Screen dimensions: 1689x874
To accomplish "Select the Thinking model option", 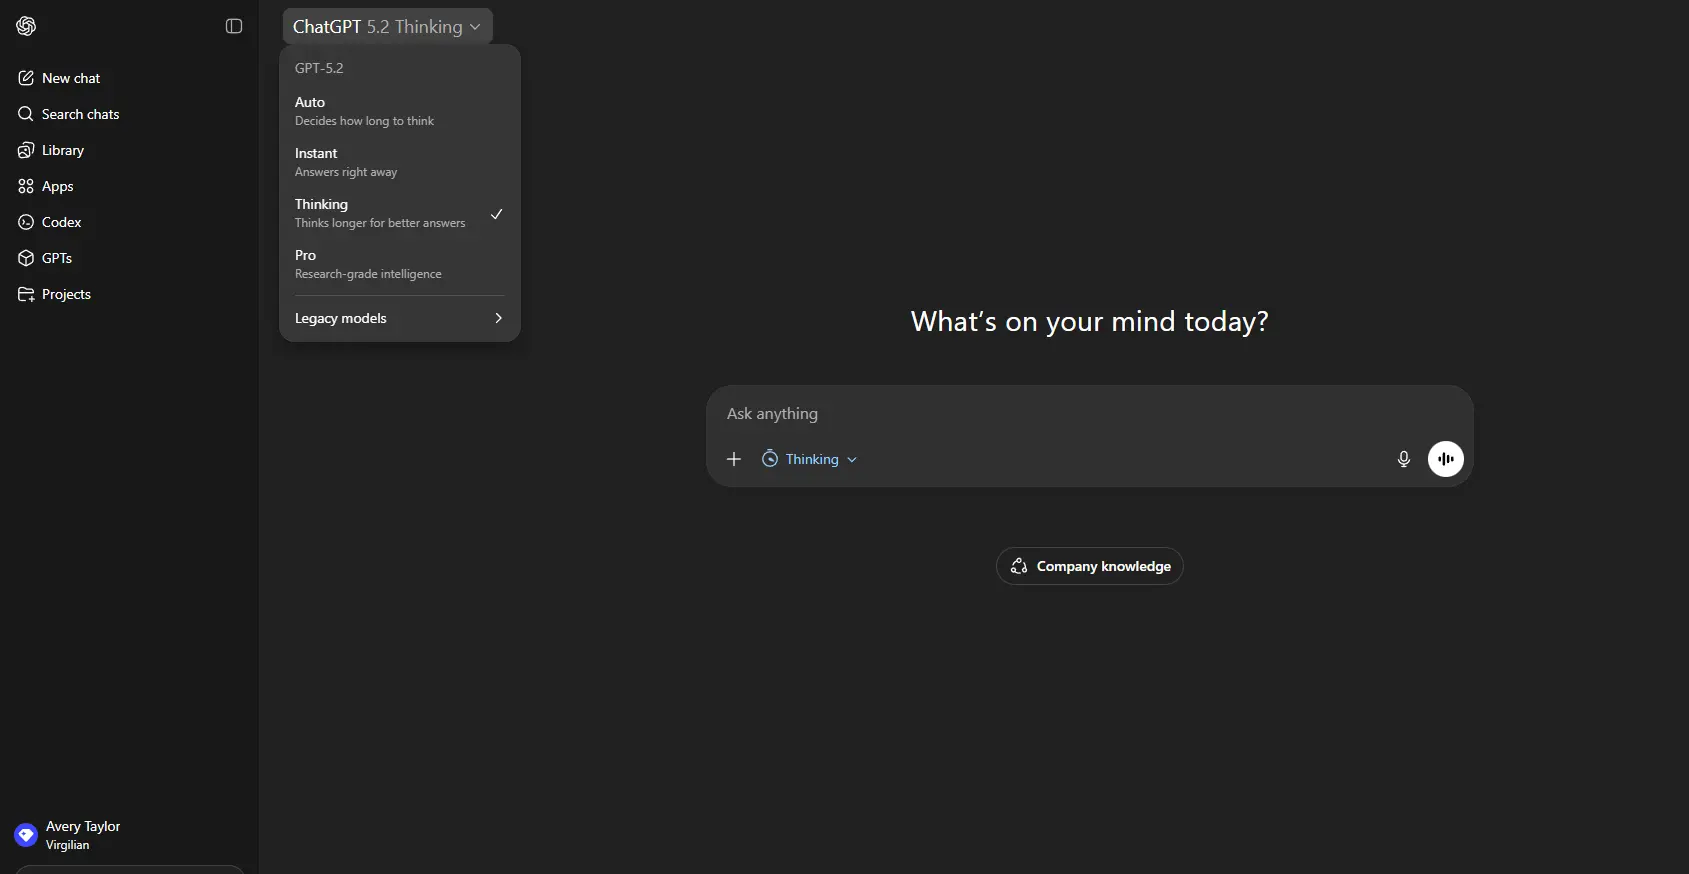I will (400, 213).
